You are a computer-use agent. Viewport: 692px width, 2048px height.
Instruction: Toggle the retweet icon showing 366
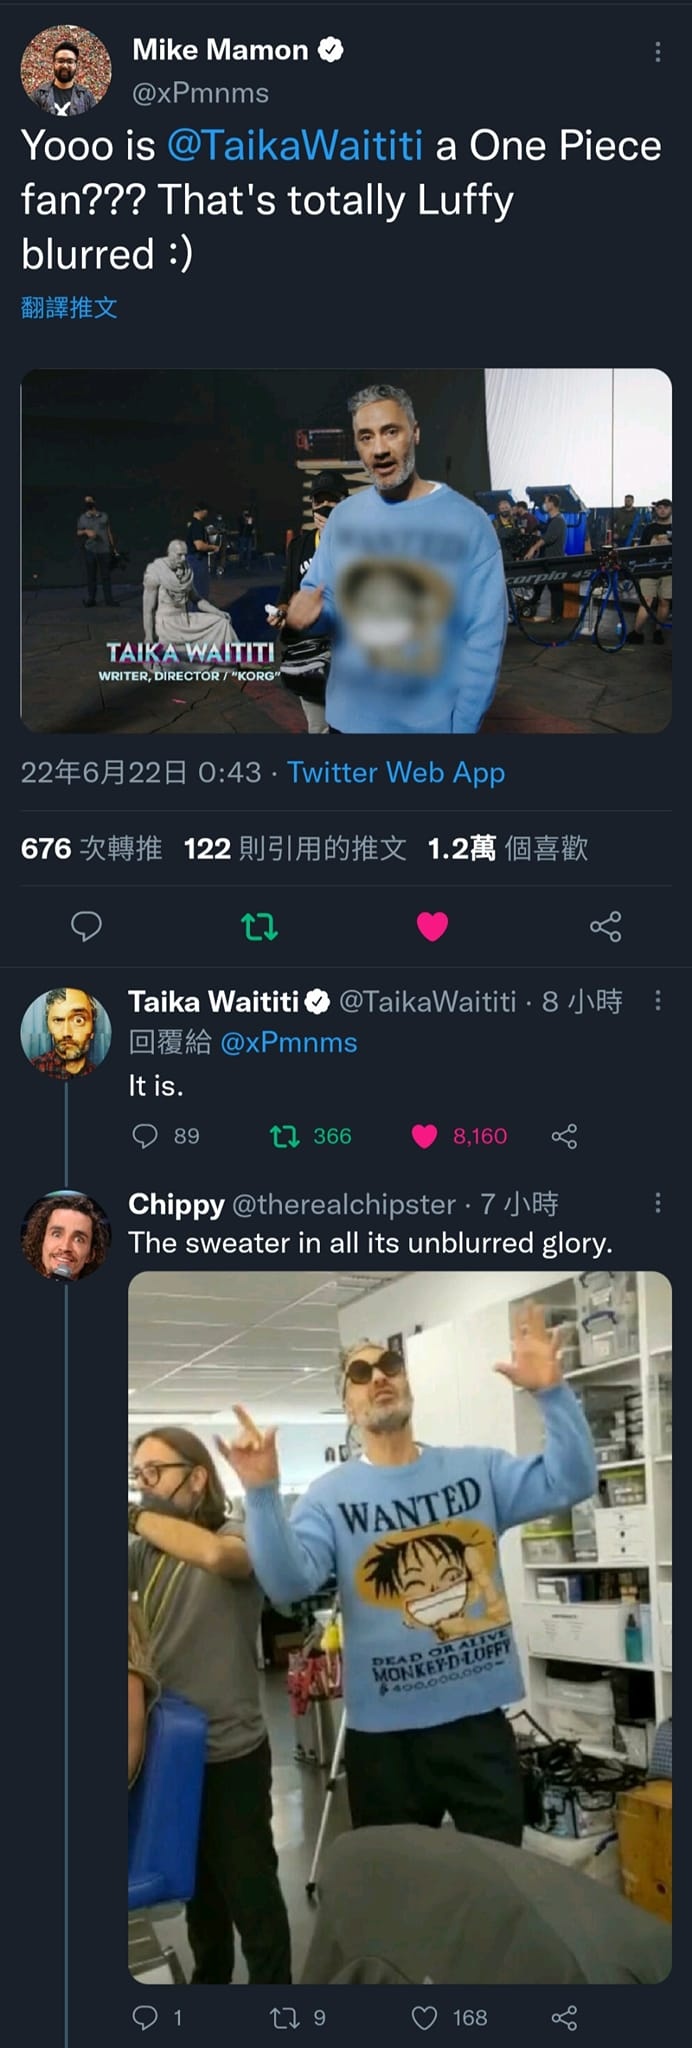click(285, 1136)
